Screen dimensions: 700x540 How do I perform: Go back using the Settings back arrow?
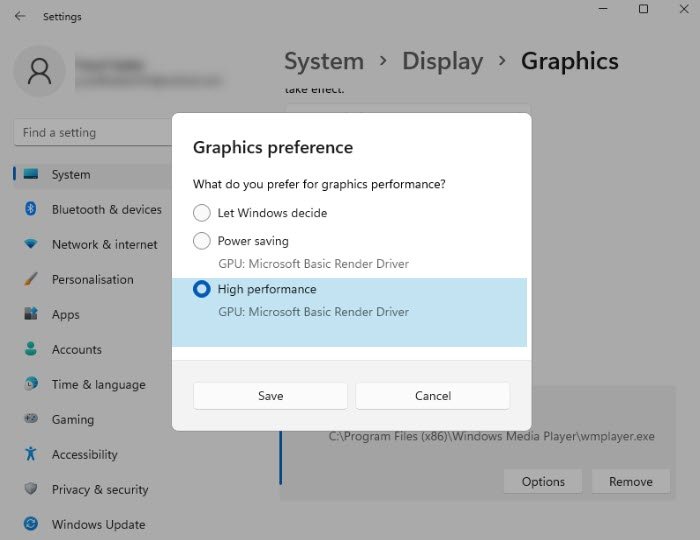(x=21, y=16)
